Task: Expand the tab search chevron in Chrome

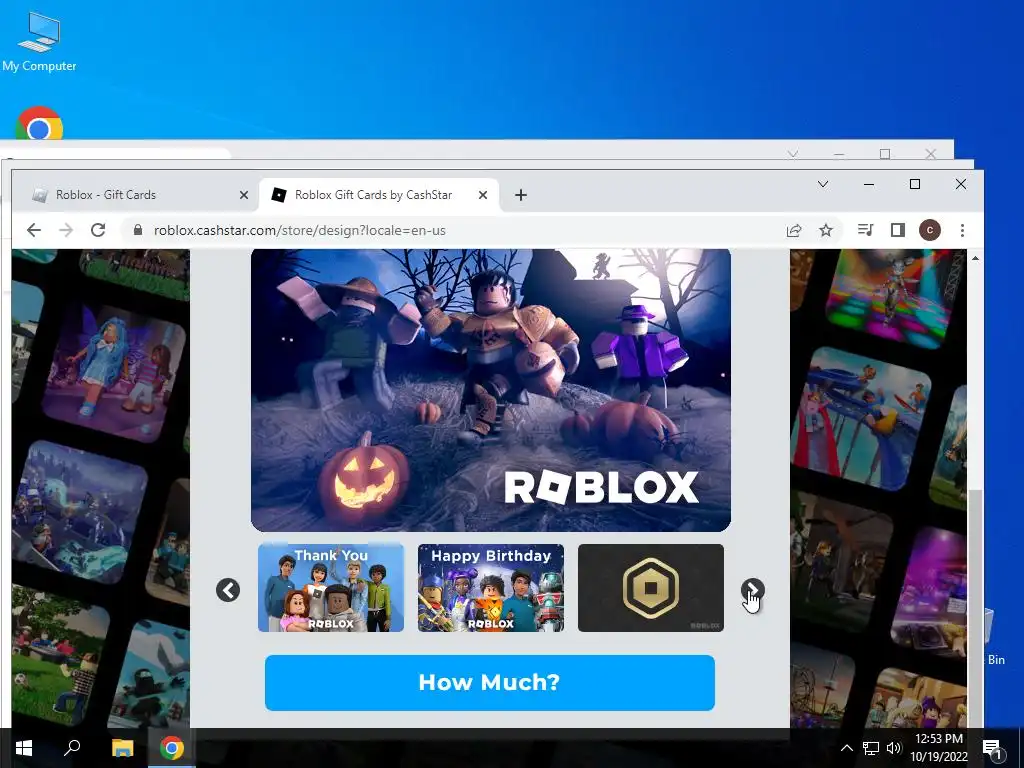Action: tap(823, 184)
